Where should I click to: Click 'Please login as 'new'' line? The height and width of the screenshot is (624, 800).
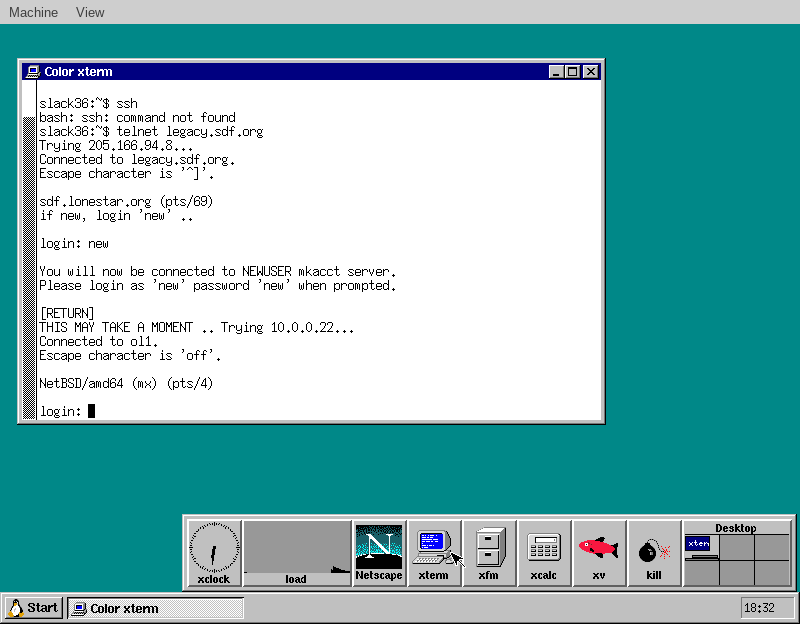tap(218, 286)
